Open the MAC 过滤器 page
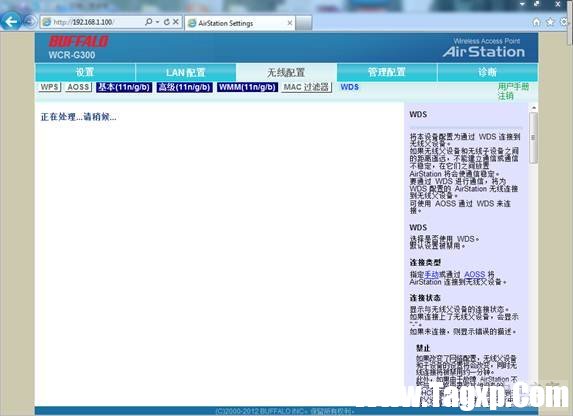Viewport: 573px width, 416px height. [x=306, y=87]
